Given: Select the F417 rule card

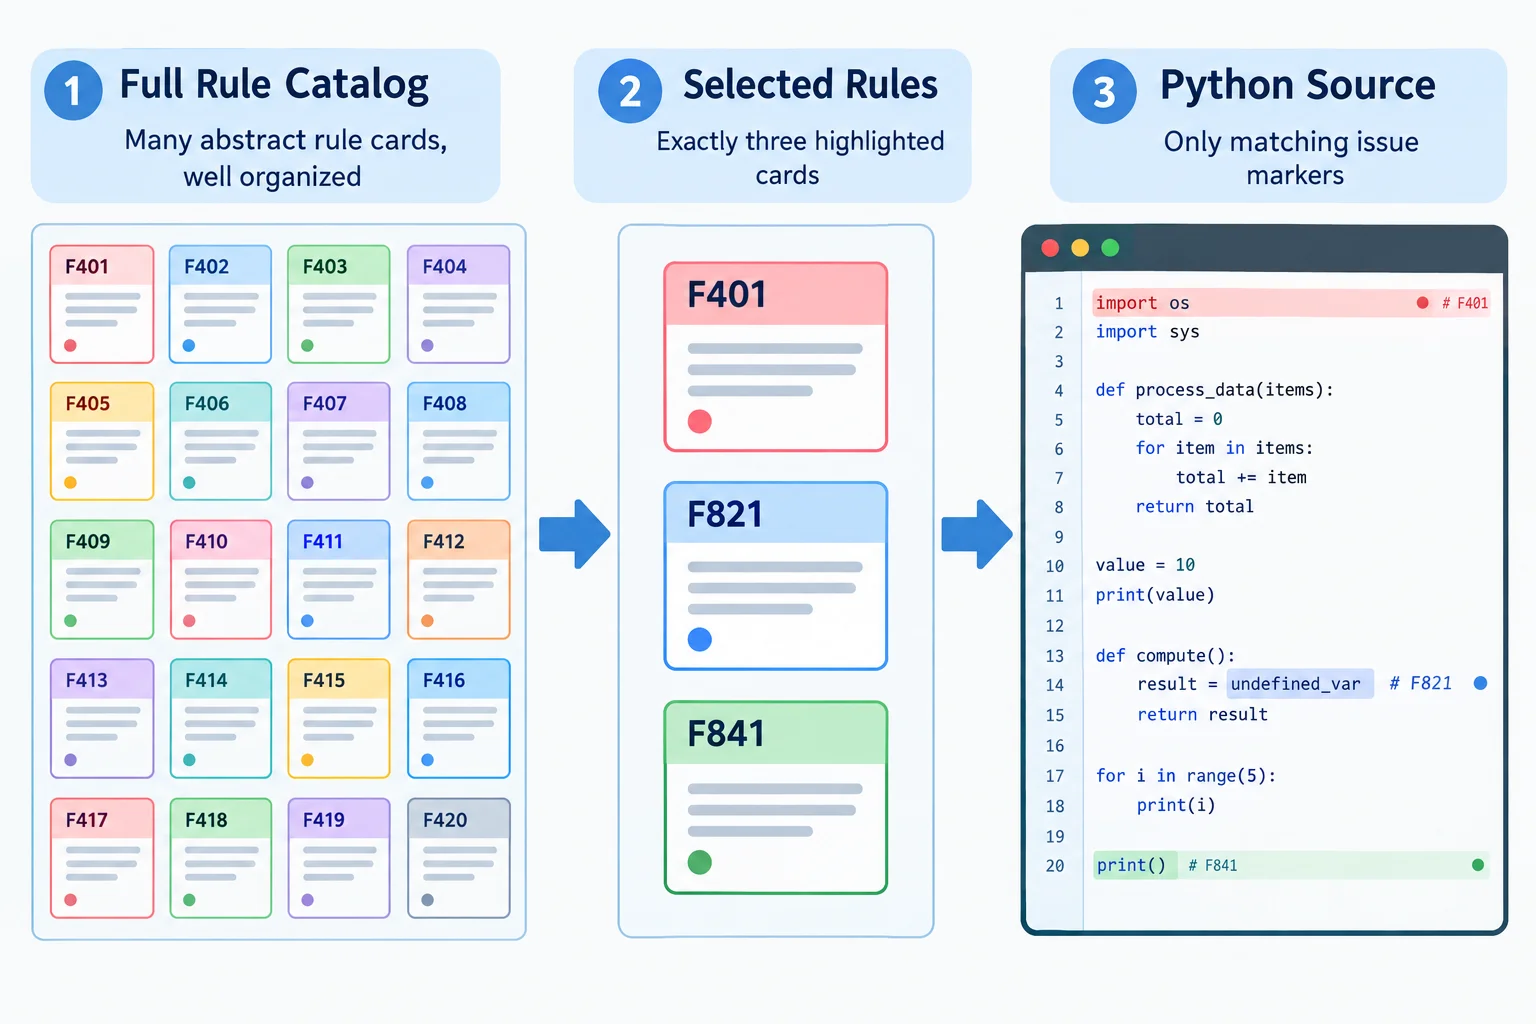Looking at the screenshot, I should pos(102,858).
